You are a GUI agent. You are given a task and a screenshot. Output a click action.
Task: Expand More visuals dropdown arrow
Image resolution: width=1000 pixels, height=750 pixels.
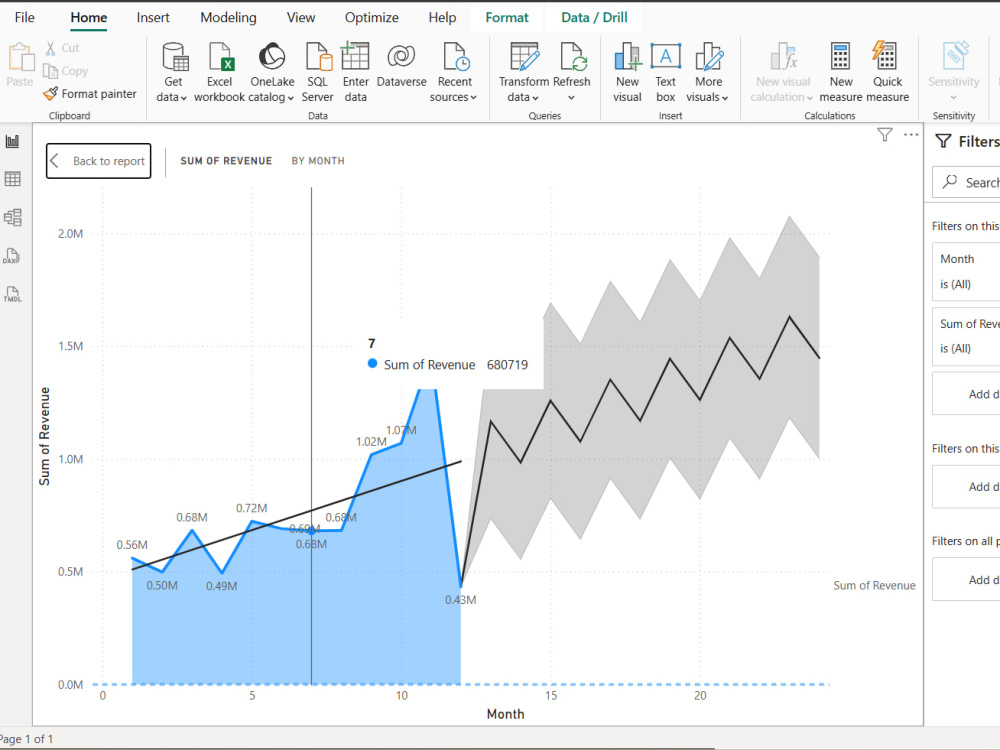click(725, 98)
